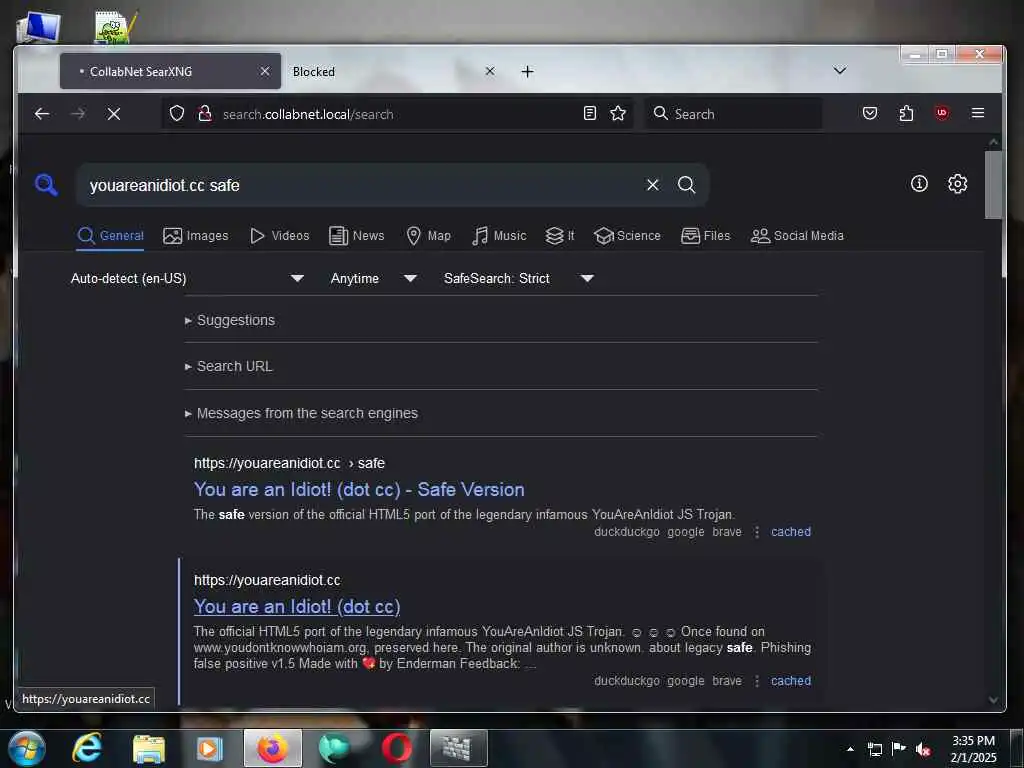The image size is (1024, 768).
Task: Open the extensions puzzle icon
Action: point(906,114)
